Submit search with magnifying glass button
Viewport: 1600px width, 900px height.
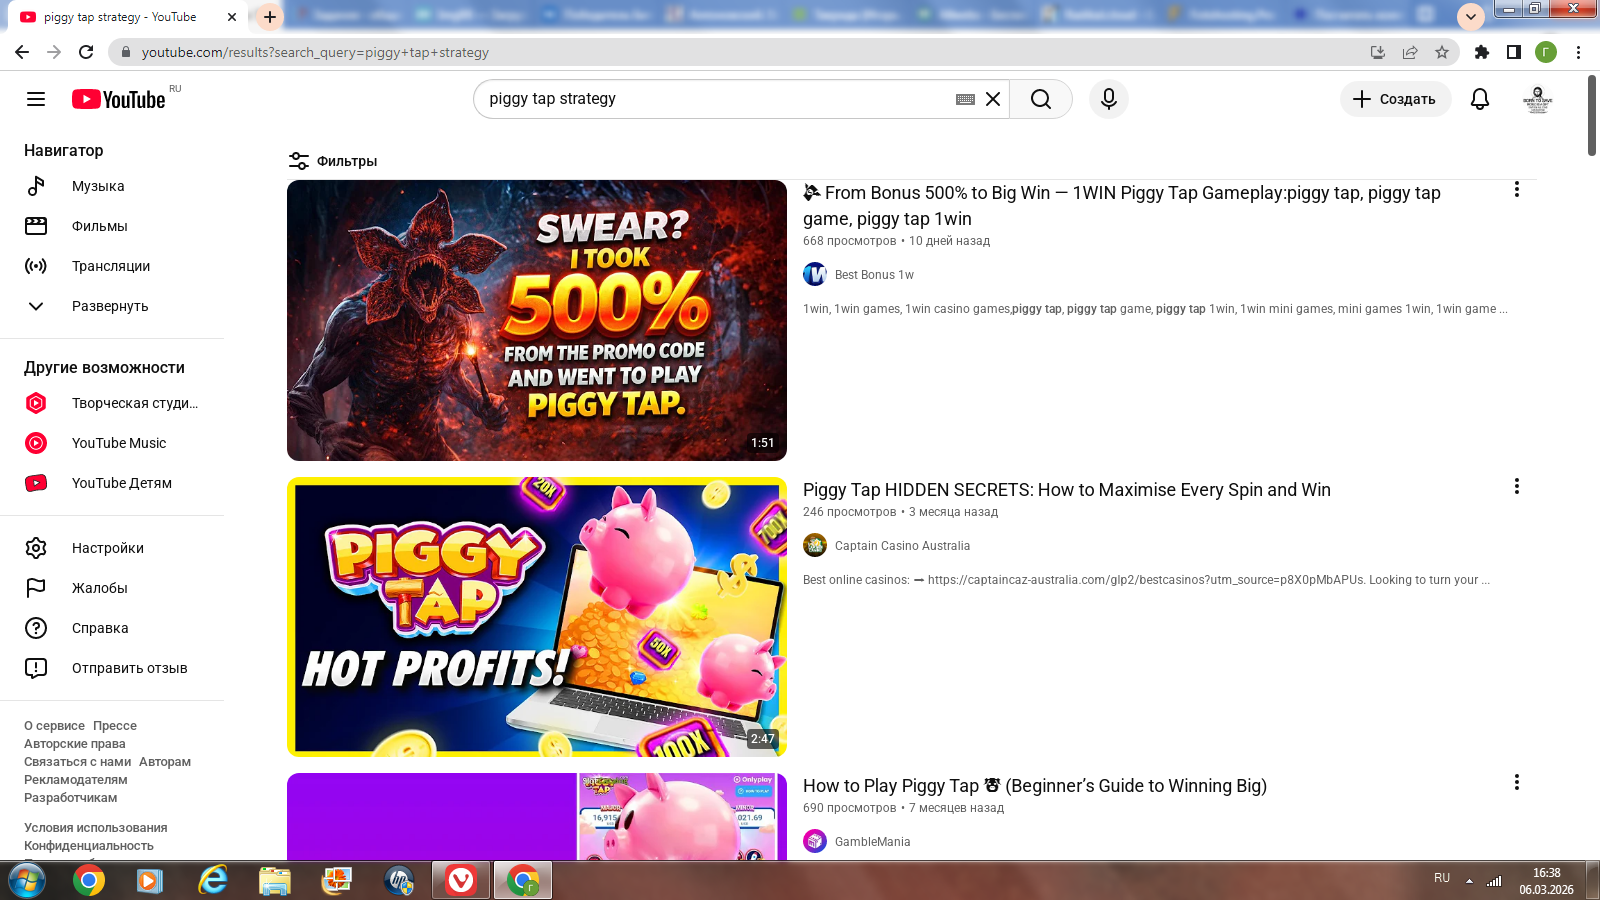(x=1040, y=99)
